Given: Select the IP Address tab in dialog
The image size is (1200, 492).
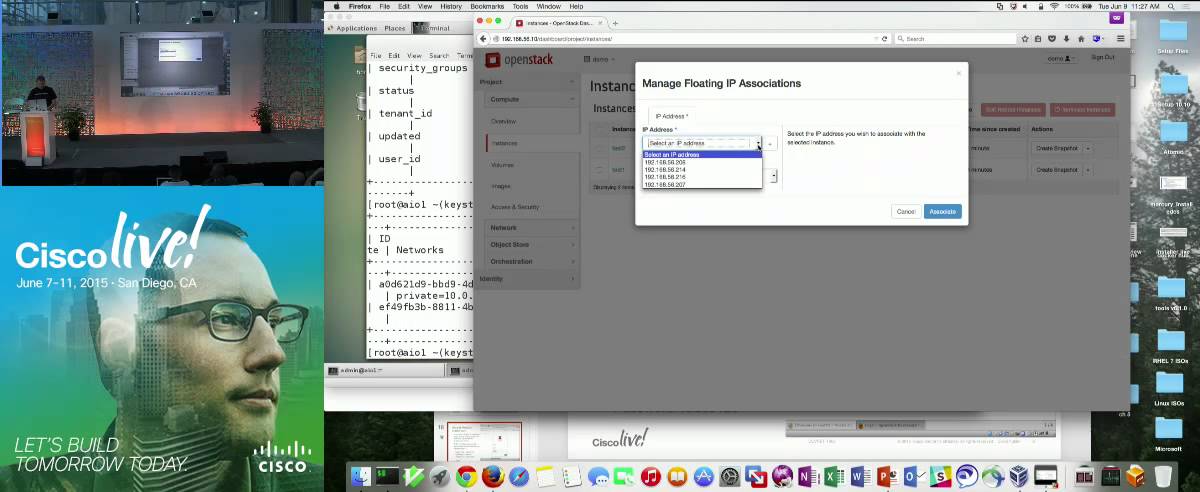Looking at the screenshot, I should [x=672, y=116].
